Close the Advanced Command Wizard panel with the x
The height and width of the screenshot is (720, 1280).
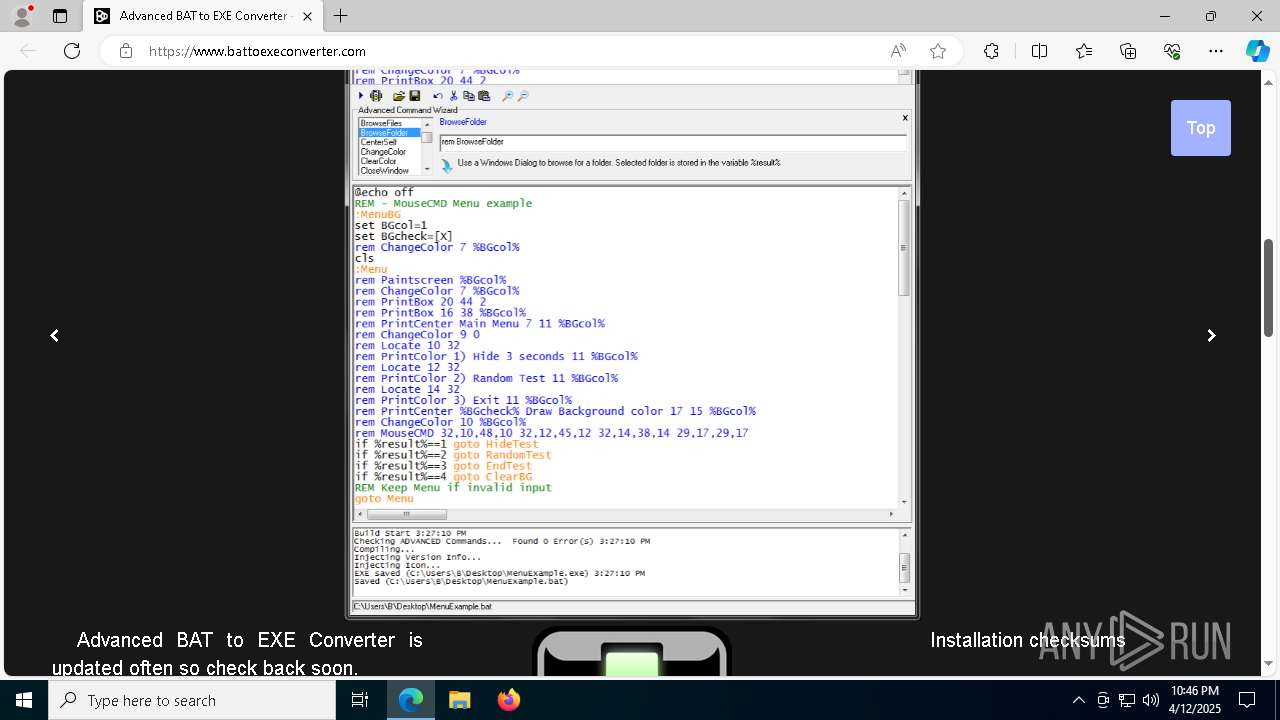(x=905, y=118)
